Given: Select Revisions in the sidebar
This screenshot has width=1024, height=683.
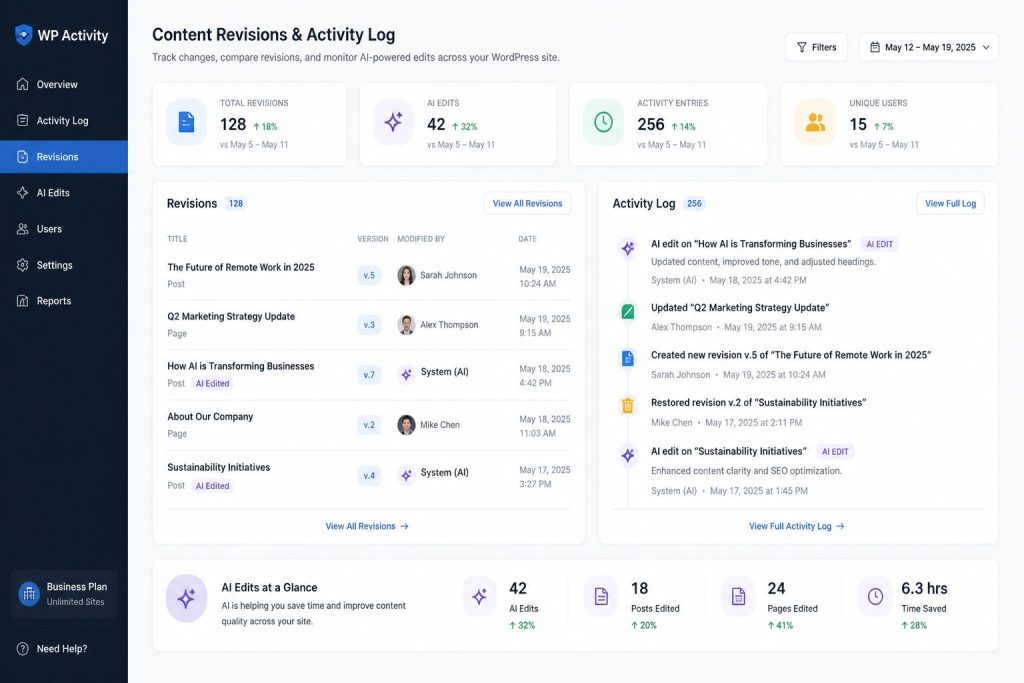Looking at the screenshot, I should click(x=64, y=157).
